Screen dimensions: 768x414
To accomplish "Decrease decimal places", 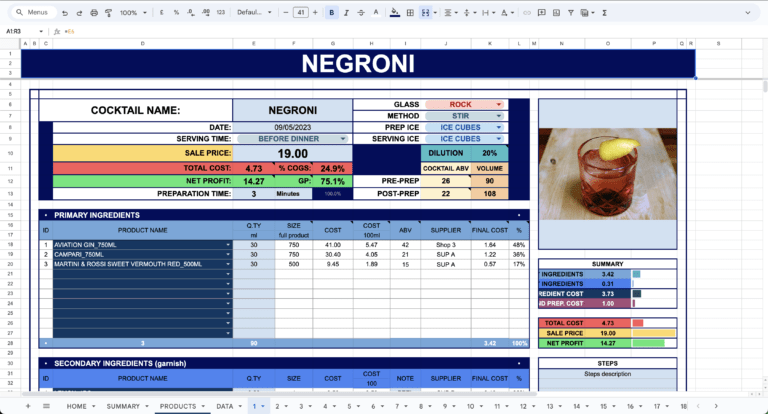I will pos(191,13).
